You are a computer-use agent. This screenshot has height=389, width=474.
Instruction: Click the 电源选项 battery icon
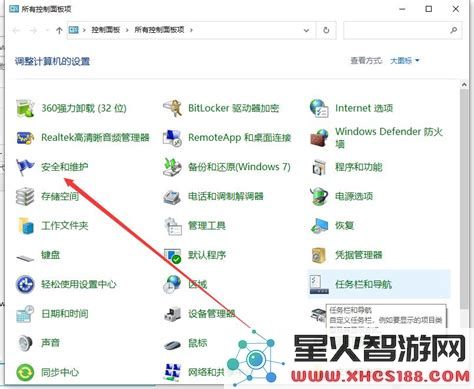(x=319, y=196)
